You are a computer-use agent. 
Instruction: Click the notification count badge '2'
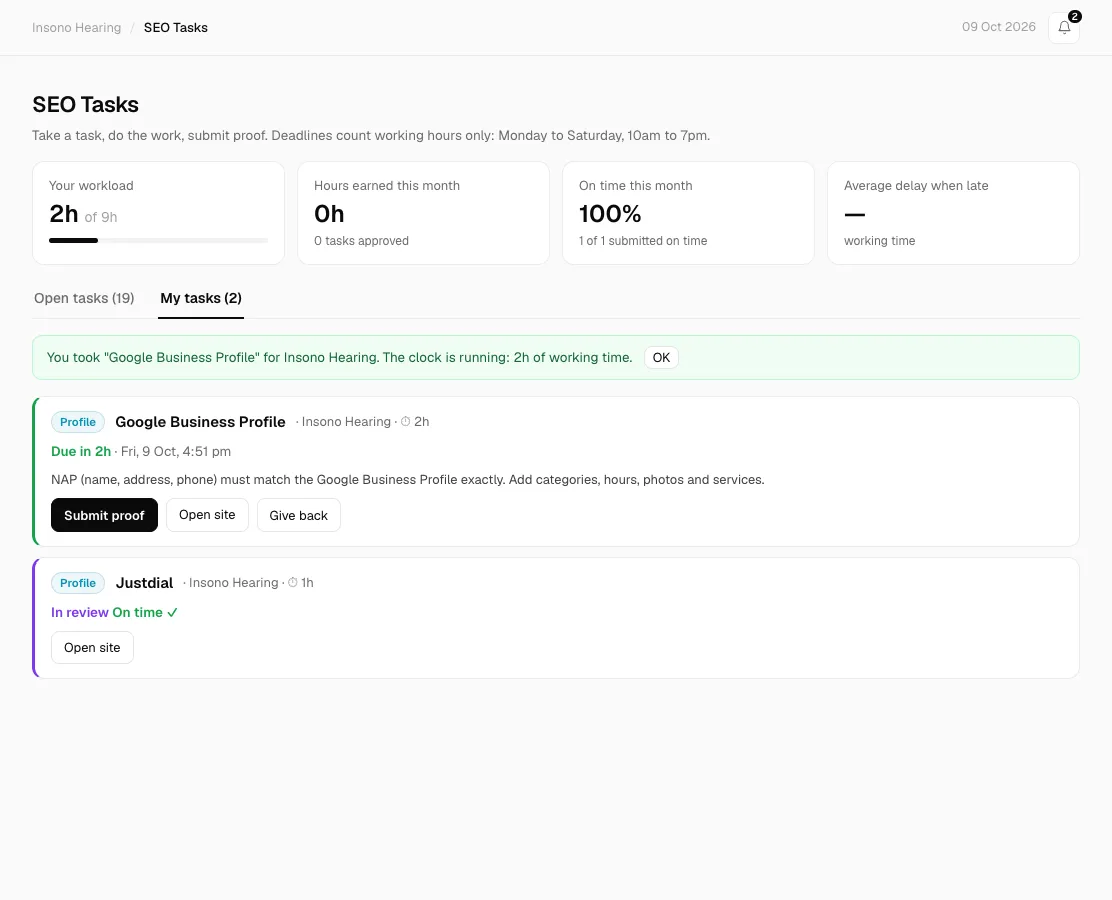[1074, 16]
